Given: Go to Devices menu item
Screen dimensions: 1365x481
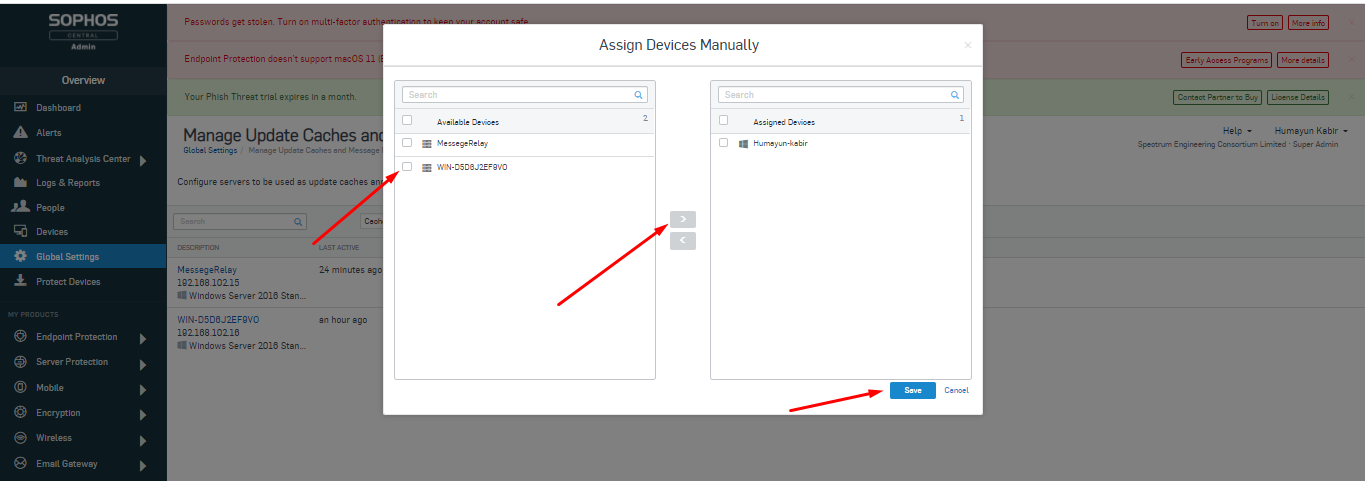Looking at the screenshot, I should (52, 232).
